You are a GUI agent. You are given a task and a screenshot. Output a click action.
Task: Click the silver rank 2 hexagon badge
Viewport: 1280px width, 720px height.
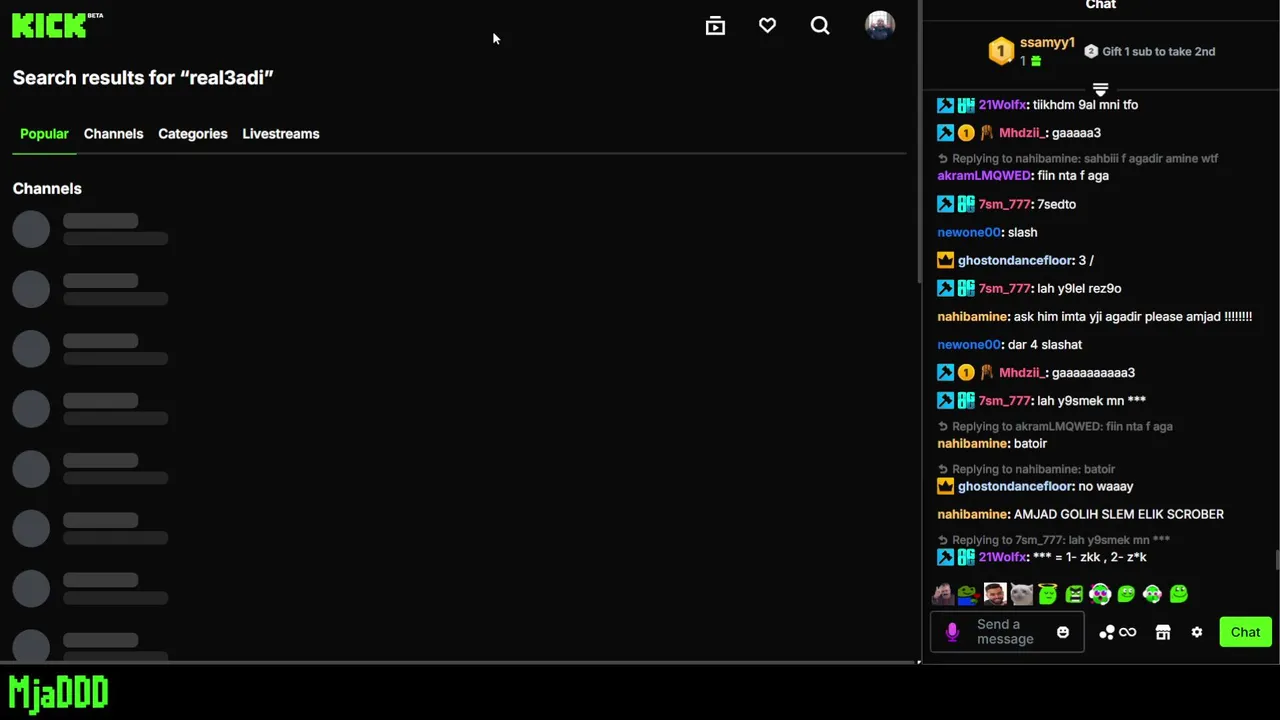click(x=1091, y=51)
